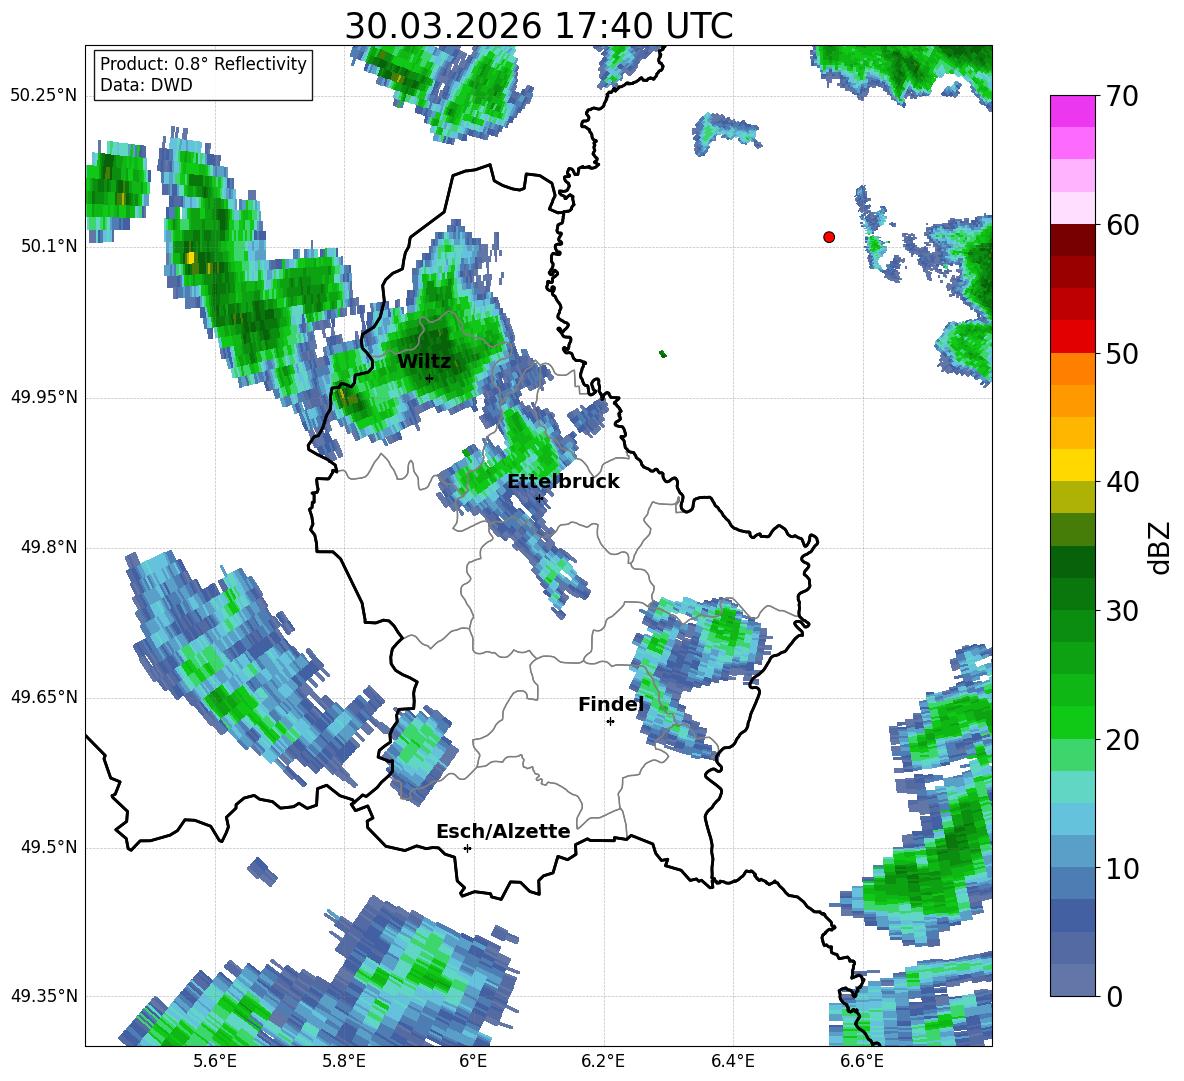Click the 6°E longitude label
The width and height of the screenshot is (1184, 1081).
click(473, 1061)
